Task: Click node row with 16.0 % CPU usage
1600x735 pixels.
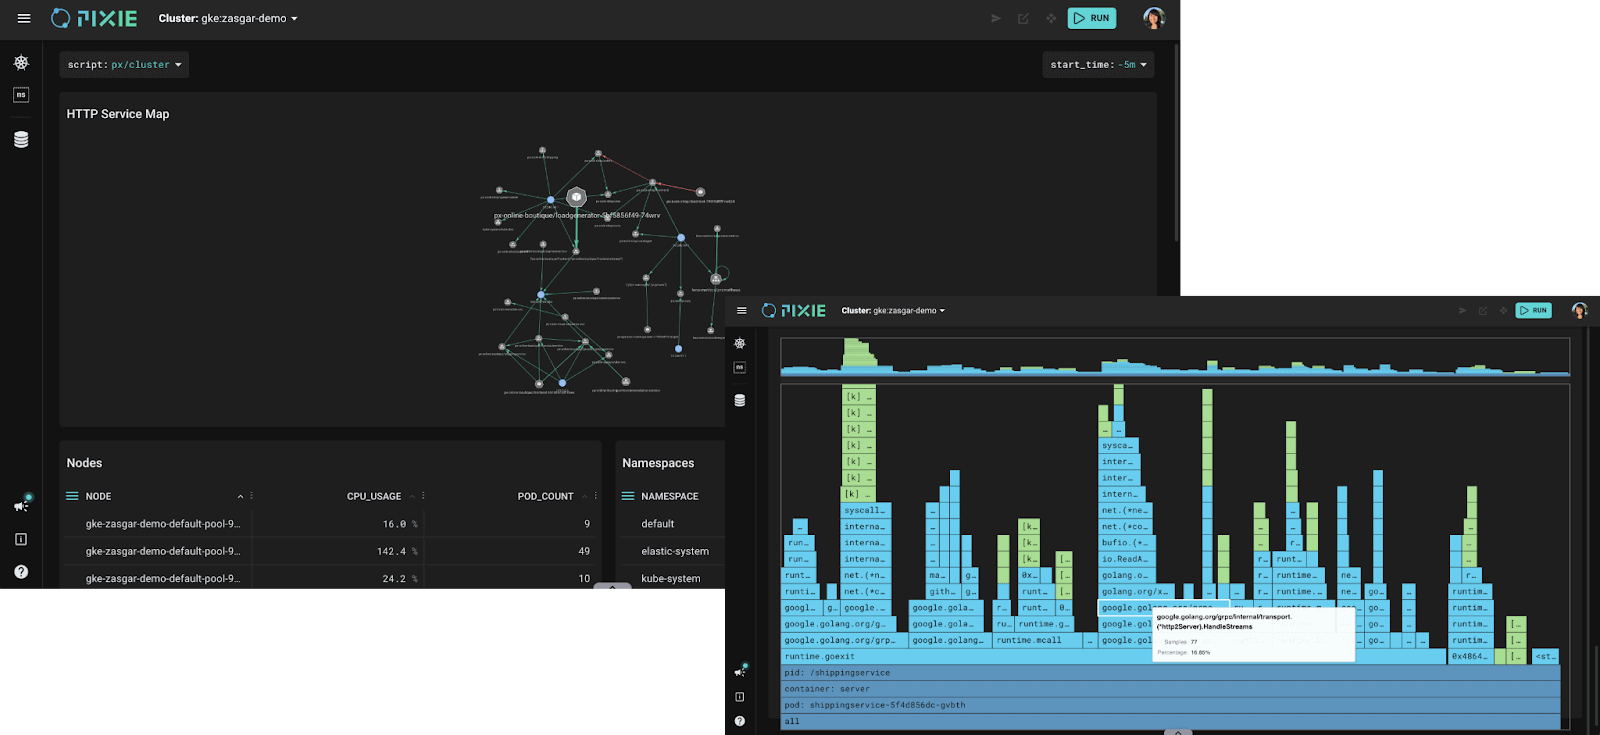Action: (x=330, y=524)
